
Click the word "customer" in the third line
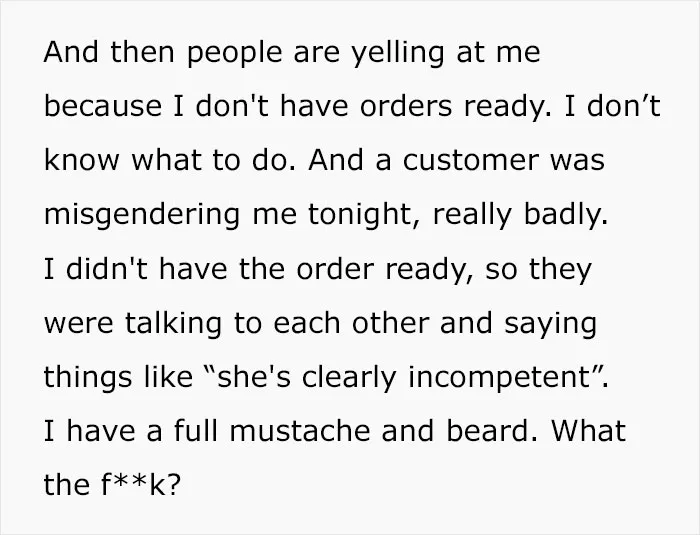click(470, 161)
